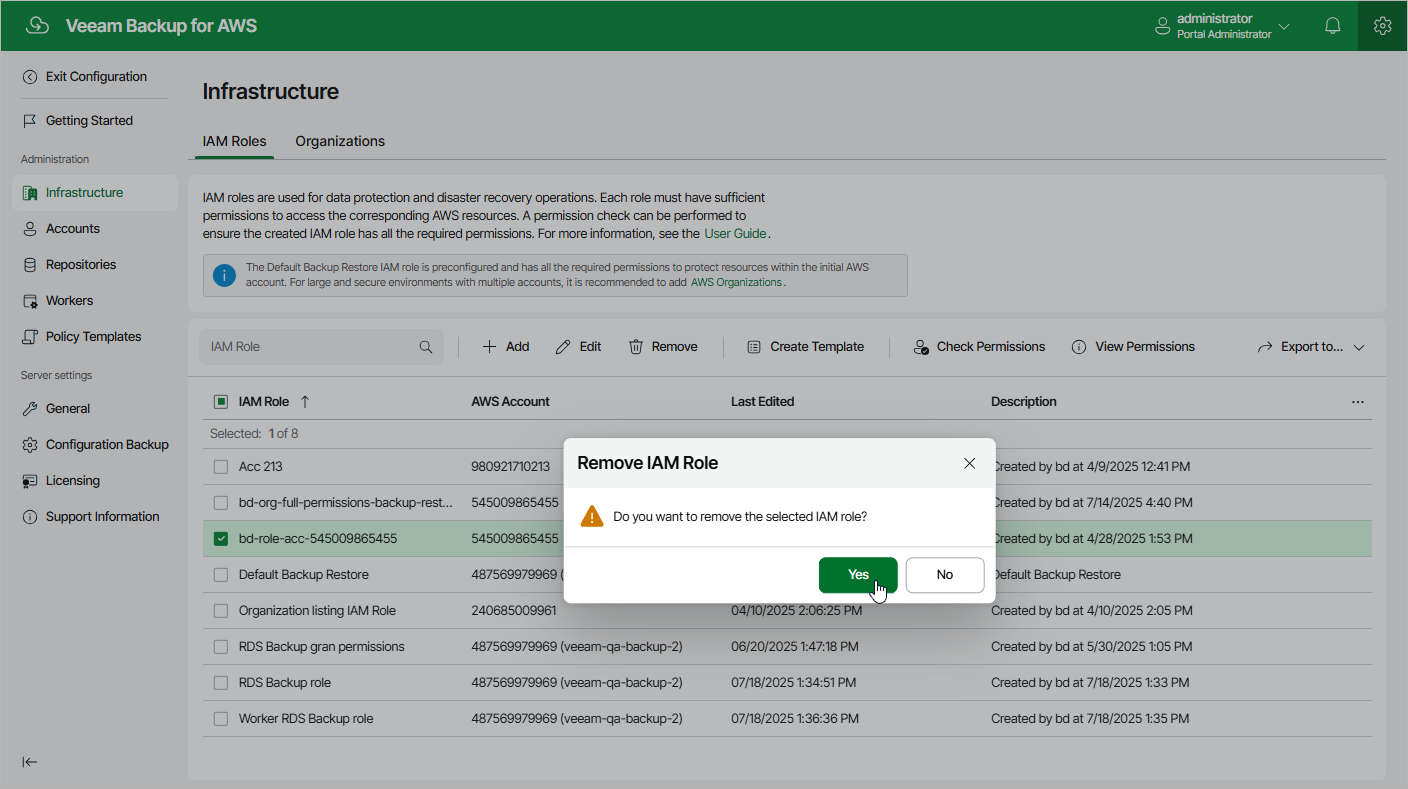Switch to the Organizations tab
Image resolution: width=1408 pixels, height=789 pixels.
[340, 141]
